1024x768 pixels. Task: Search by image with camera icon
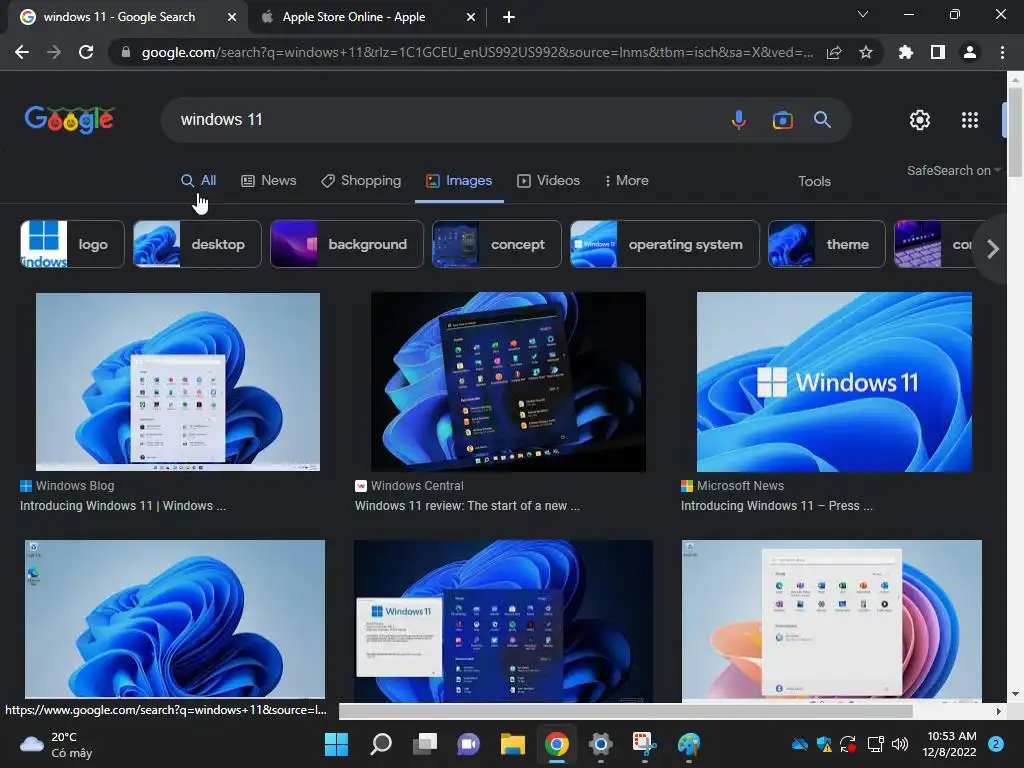point(782,120)
